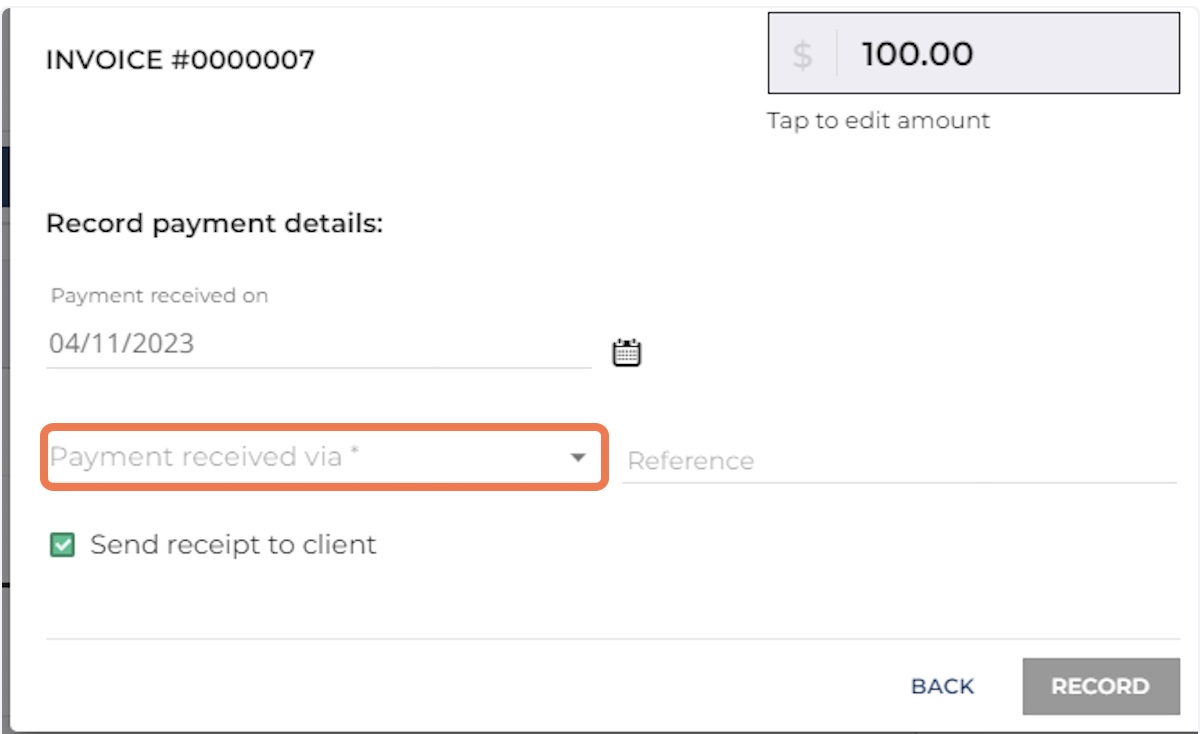Click the dollar sign currency symbol
The height and width of the screenshot is (734, 1200).
[x=803, y=55]
